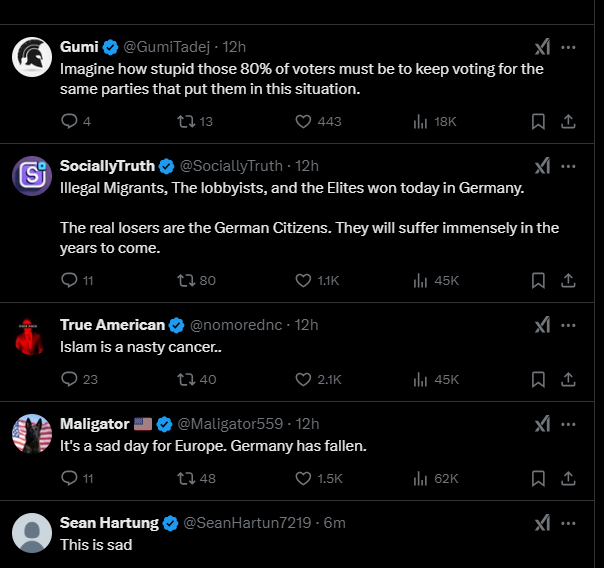
Task: Open more options on SociallyTruth's tweet
Action: 568,165
